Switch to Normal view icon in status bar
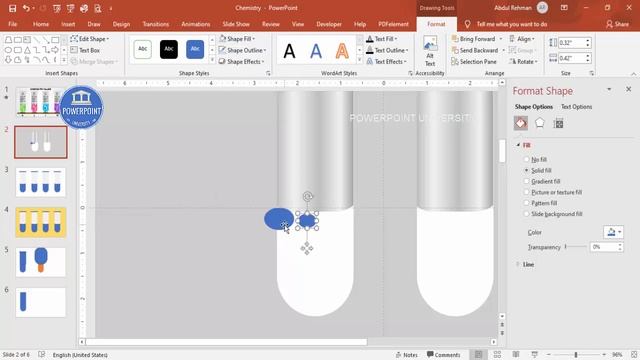This screenshot has width=640, height=360. tap(478, 355)
